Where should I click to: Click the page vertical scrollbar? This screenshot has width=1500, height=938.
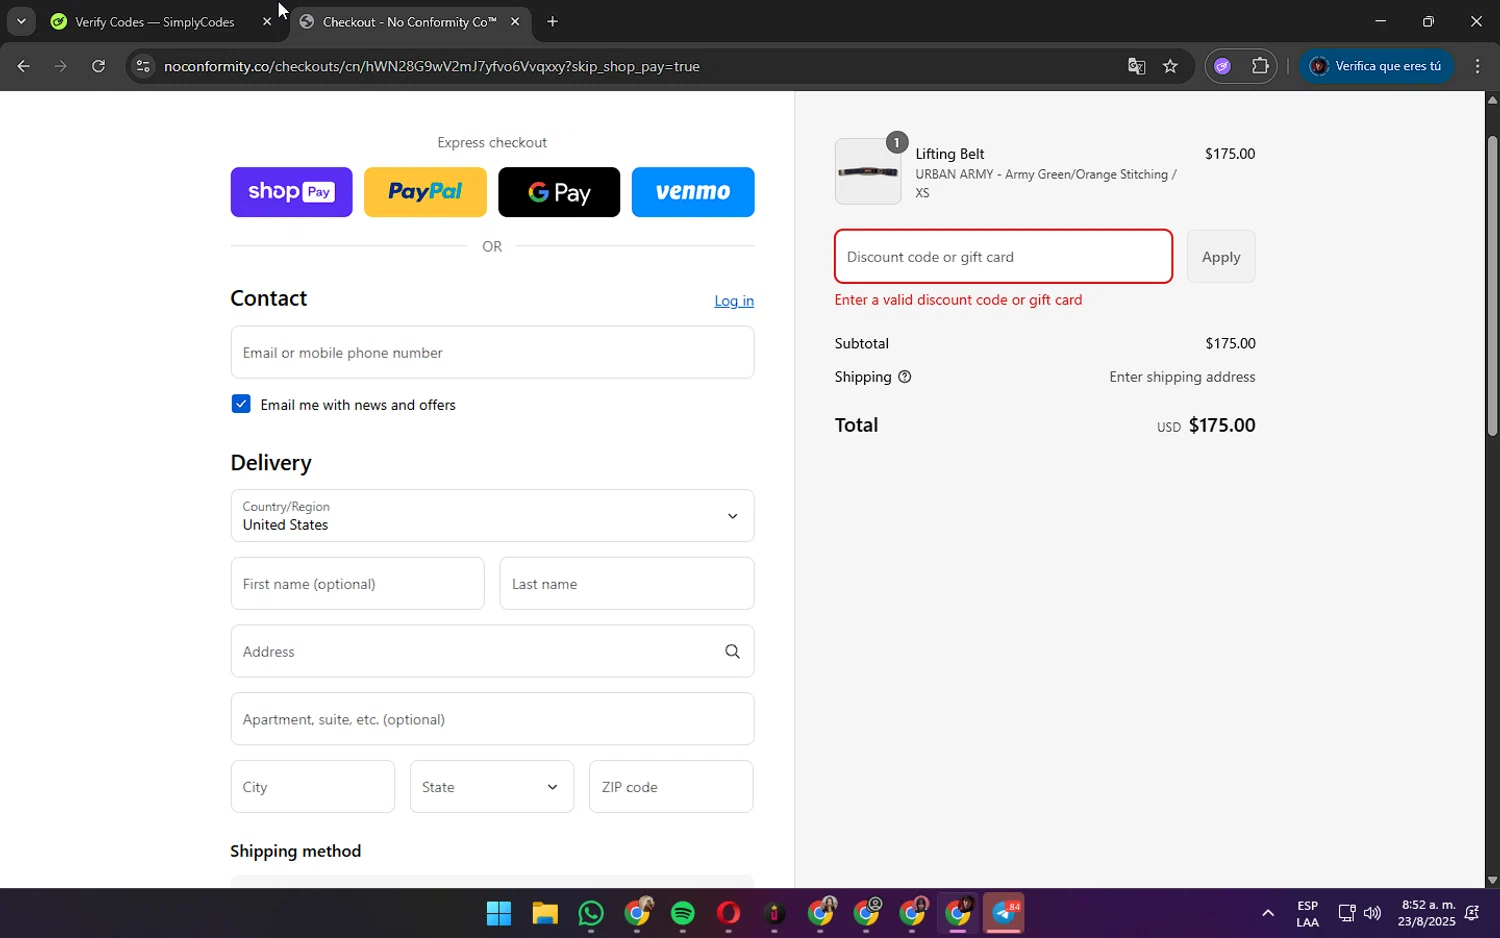click(1492, 286)
